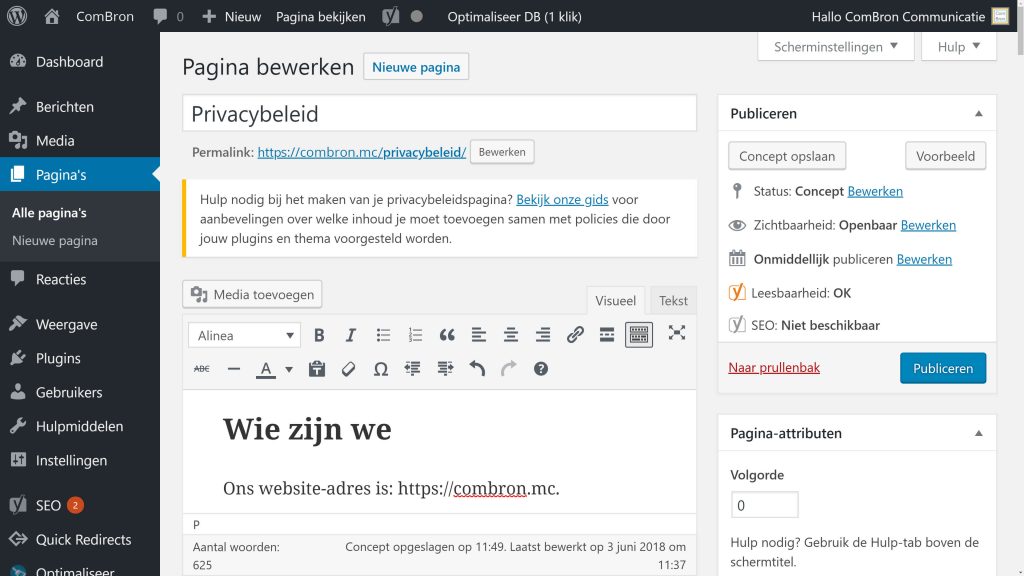The height and width of the screenshot is (576, 1024).
Task: Insert a hyperlink via the link icon
Action: (575, 335)
